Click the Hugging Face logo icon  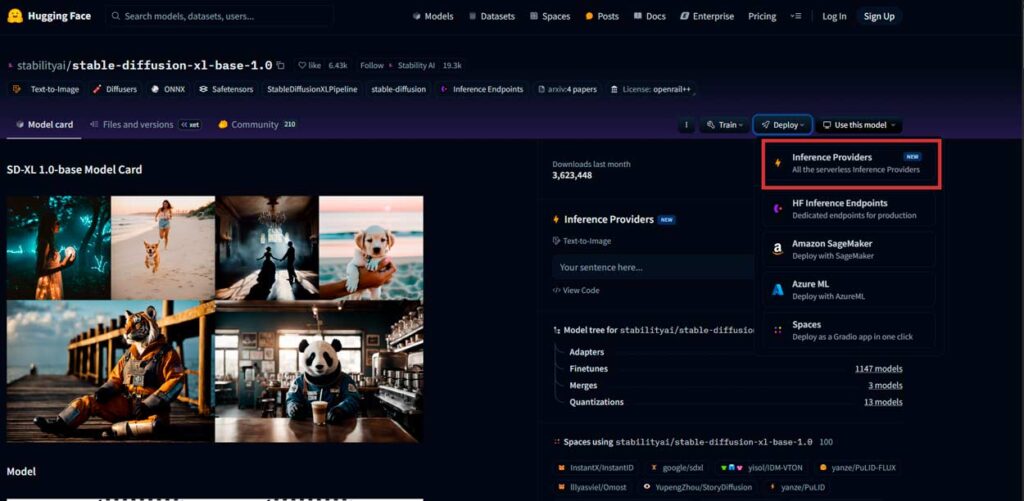(15, 16)
